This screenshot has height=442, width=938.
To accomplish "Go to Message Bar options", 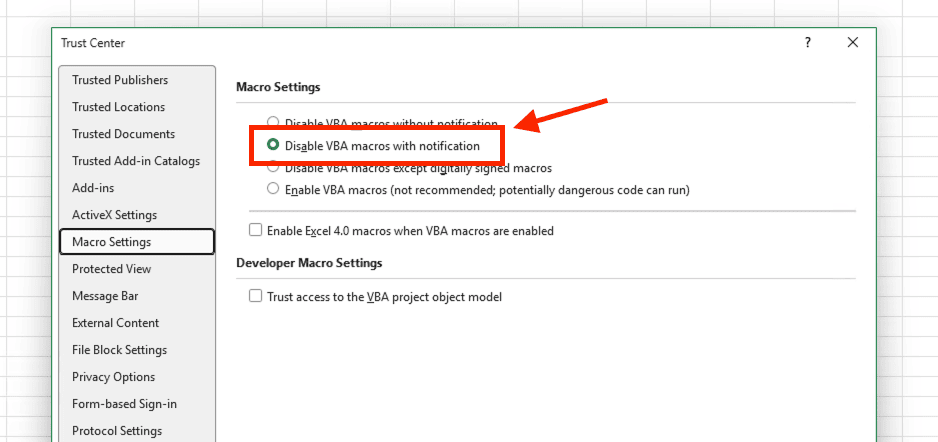I will [x=105, y=296].
